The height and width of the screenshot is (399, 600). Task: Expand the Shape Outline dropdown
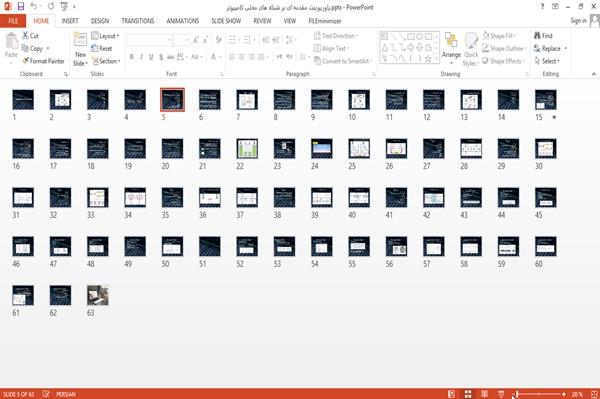tap(504, 48)
